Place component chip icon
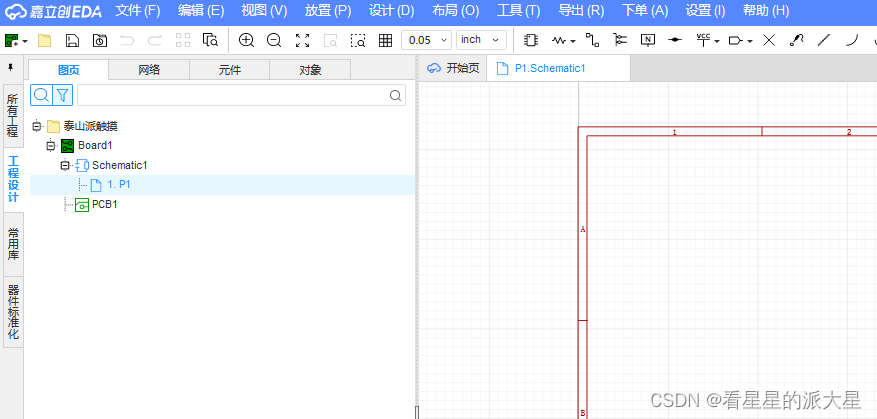 [x=530, y=40]
